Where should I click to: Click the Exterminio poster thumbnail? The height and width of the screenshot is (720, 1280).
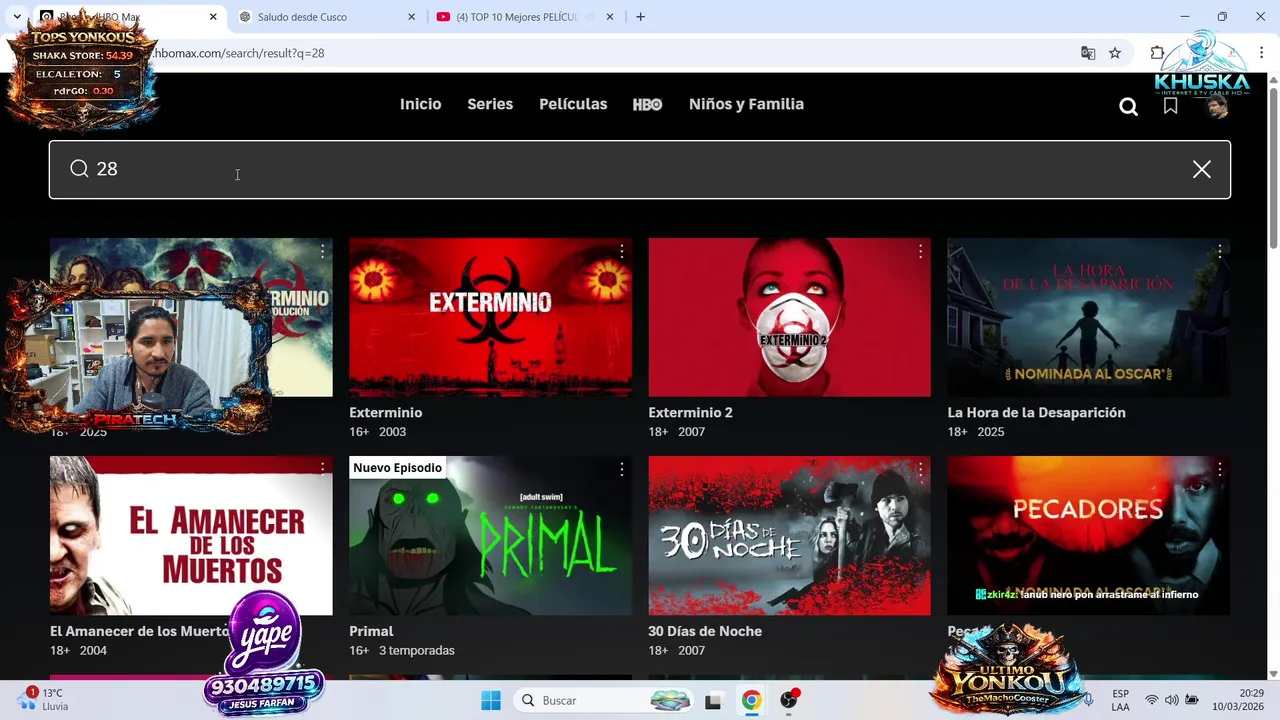click(490, 317)
